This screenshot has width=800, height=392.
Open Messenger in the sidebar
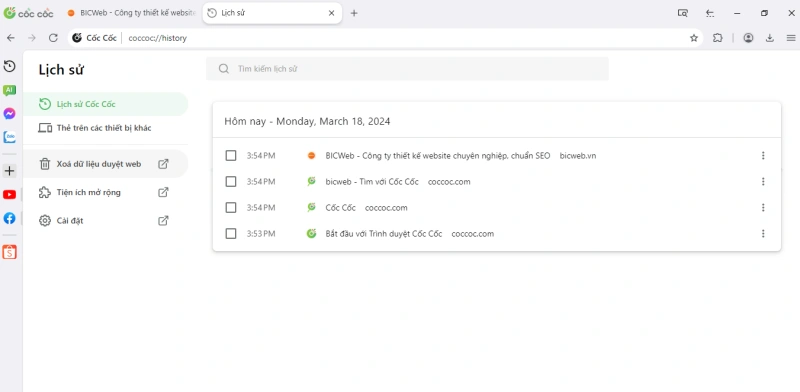pyautogui.click(x=9, y=113)
